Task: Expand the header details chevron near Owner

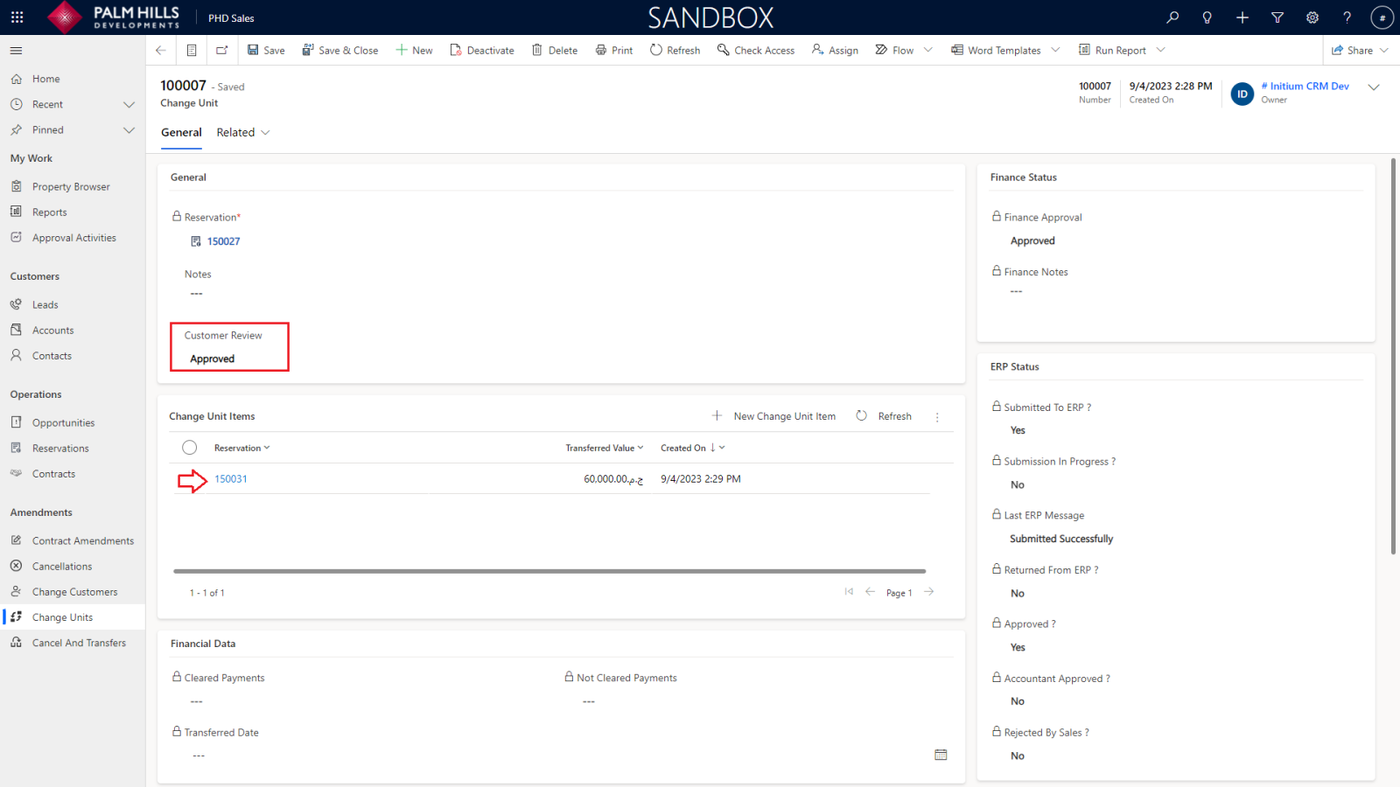Action: [1374, 88]
